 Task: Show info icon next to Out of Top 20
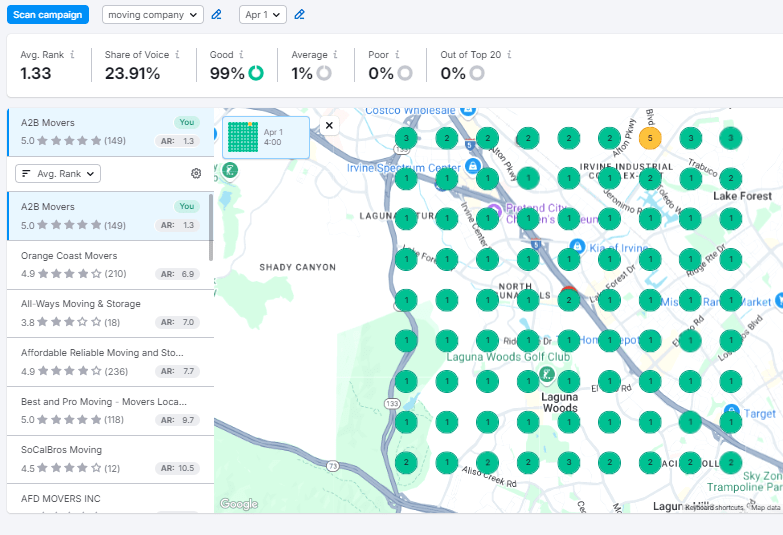509,54
